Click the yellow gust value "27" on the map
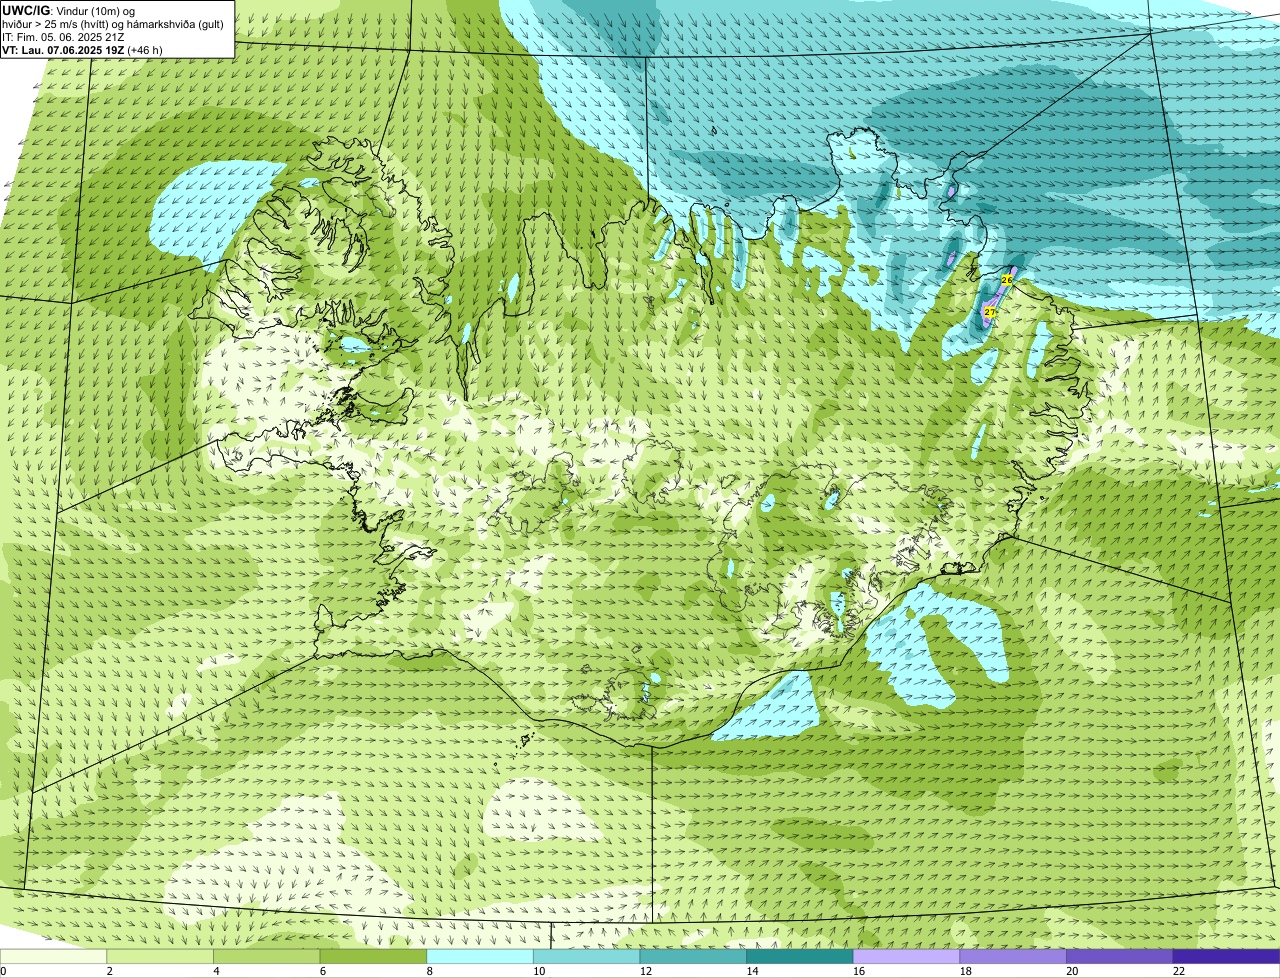 989,313
